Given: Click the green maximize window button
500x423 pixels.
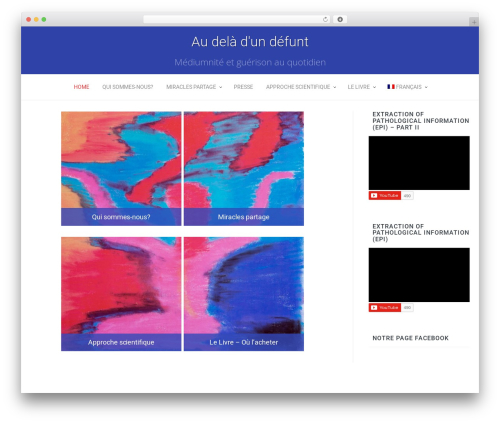Looking at the screenshot, I should click(44, 20).
